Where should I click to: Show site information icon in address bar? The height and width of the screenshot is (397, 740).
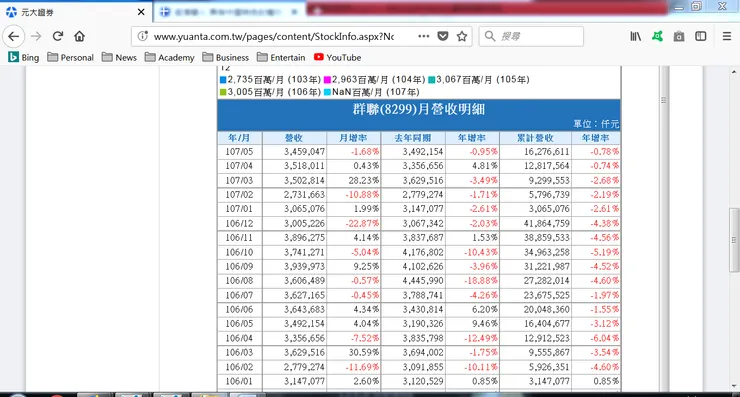[143, 36]
